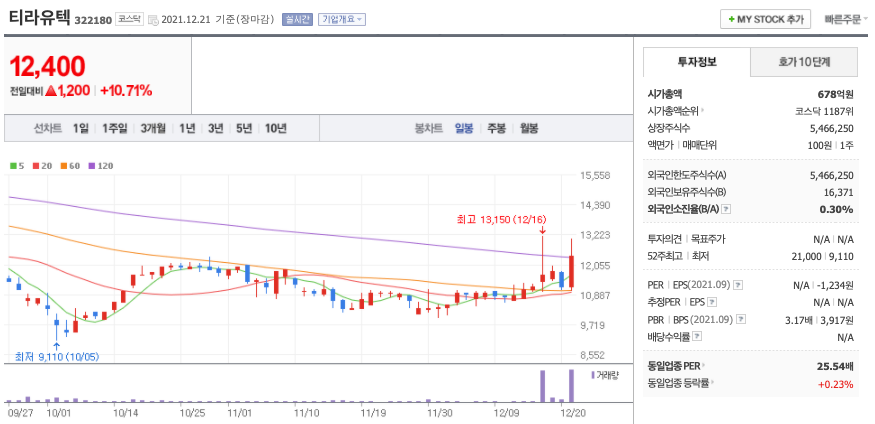
Task: Click the calendar icon before 2021.12.21
Action: point(153,20)
